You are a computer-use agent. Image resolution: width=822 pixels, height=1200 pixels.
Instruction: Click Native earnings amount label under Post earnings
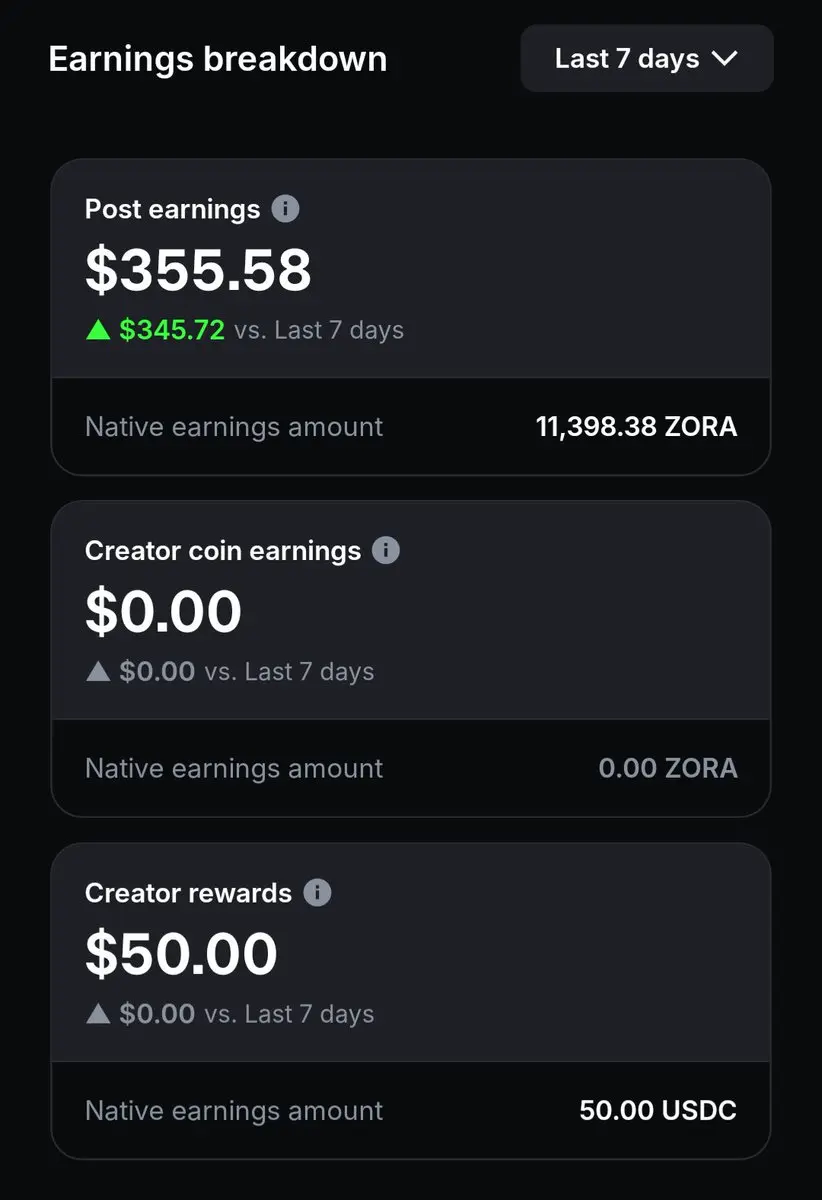(x=234, y=427)
